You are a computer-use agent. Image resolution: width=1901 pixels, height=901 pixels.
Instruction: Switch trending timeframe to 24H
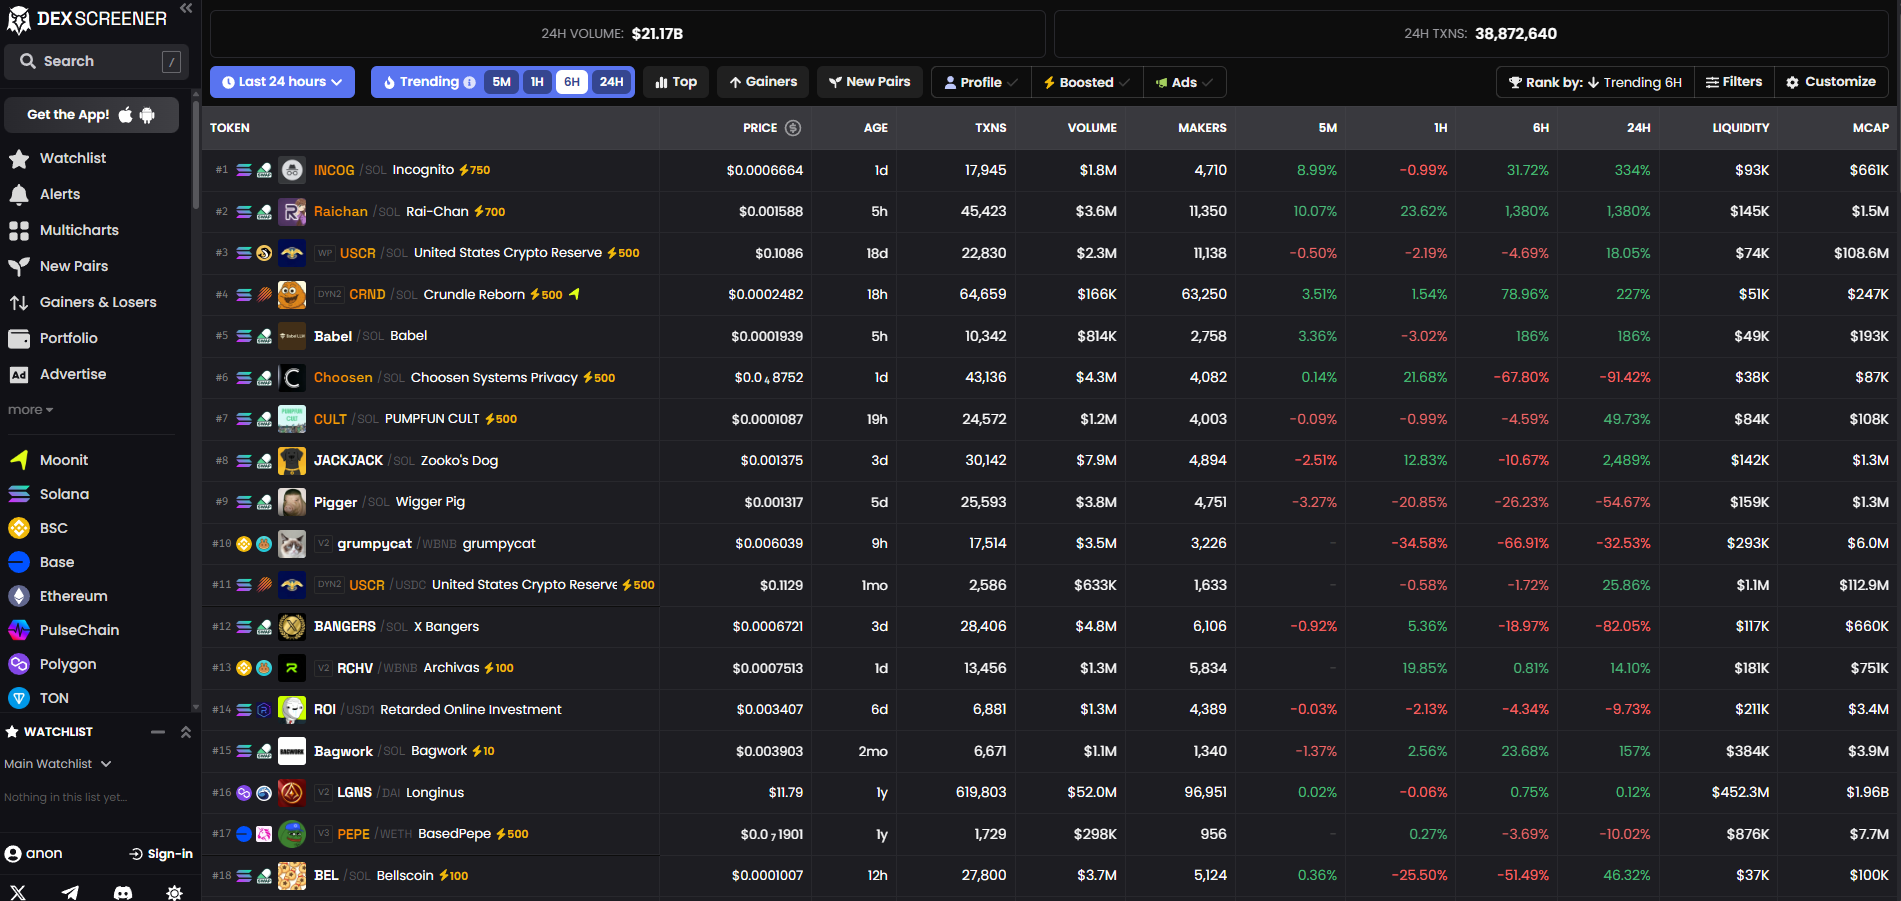611,82
